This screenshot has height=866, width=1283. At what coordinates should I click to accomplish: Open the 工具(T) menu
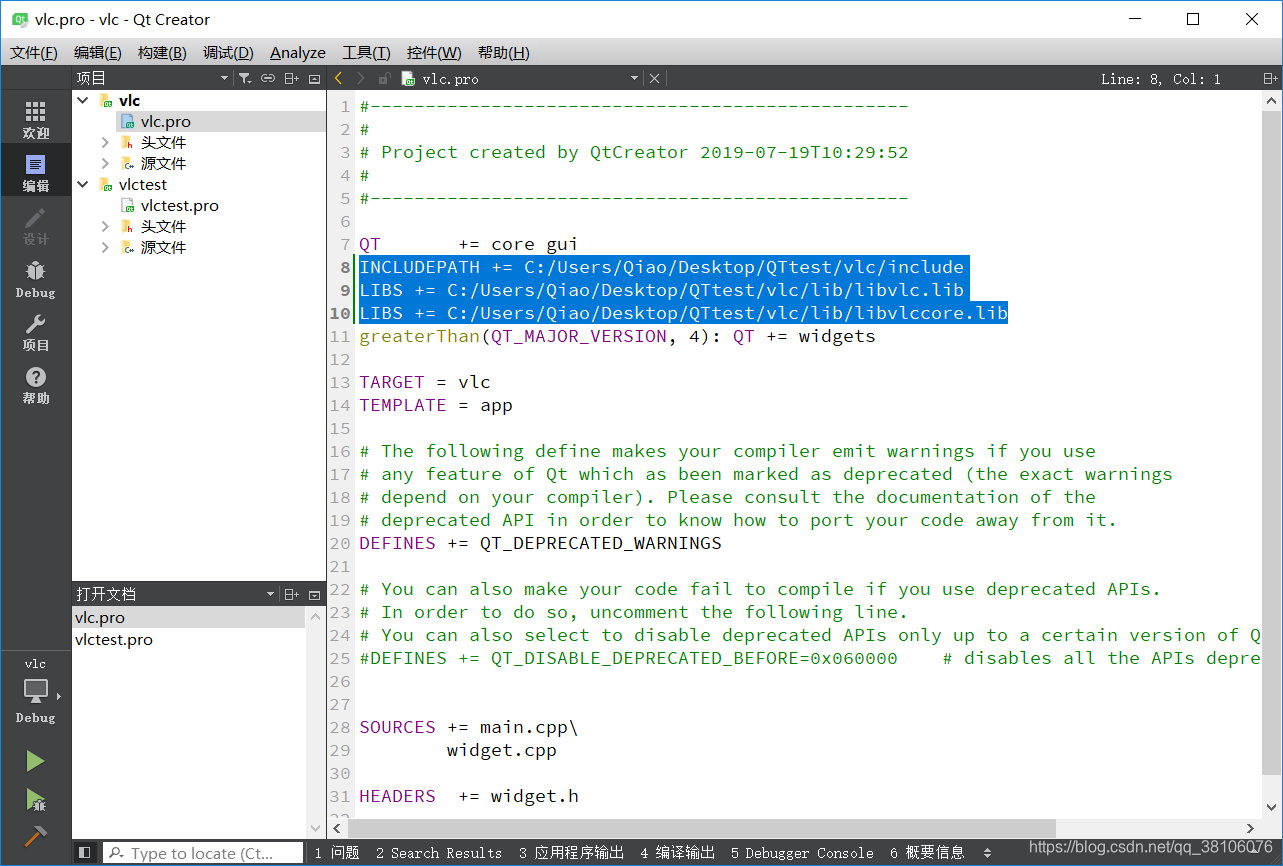366,53
